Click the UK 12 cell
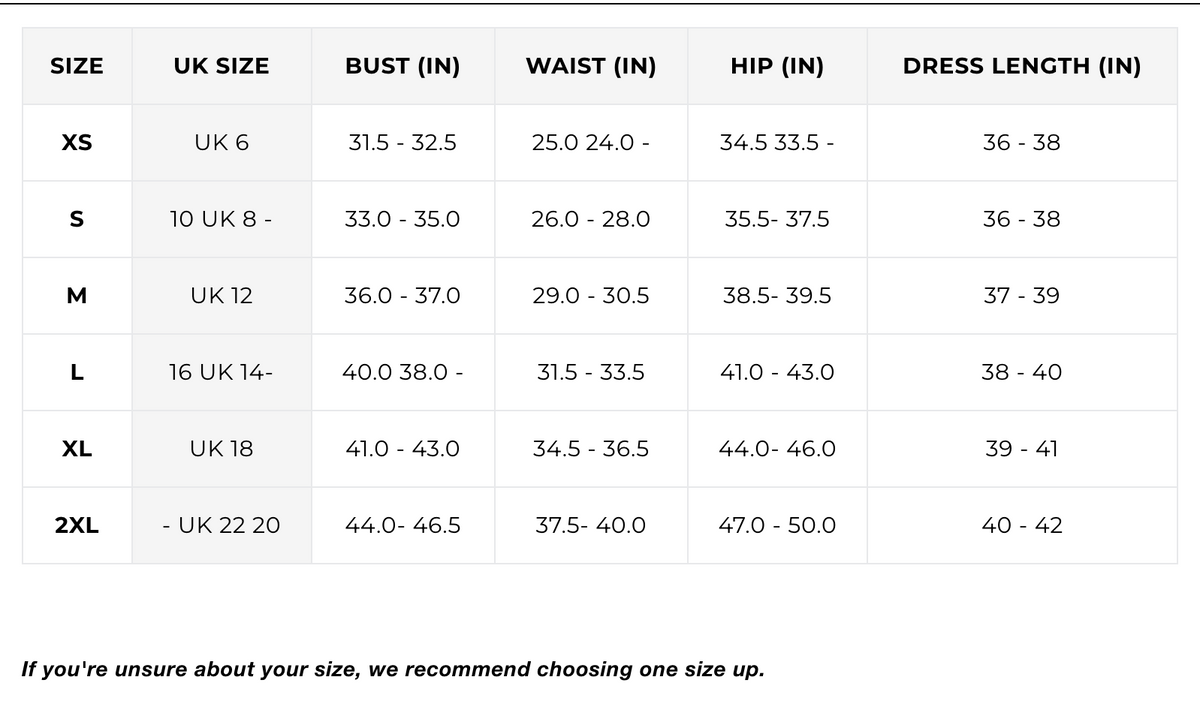 pyautogui.click(x=221, y=296)
